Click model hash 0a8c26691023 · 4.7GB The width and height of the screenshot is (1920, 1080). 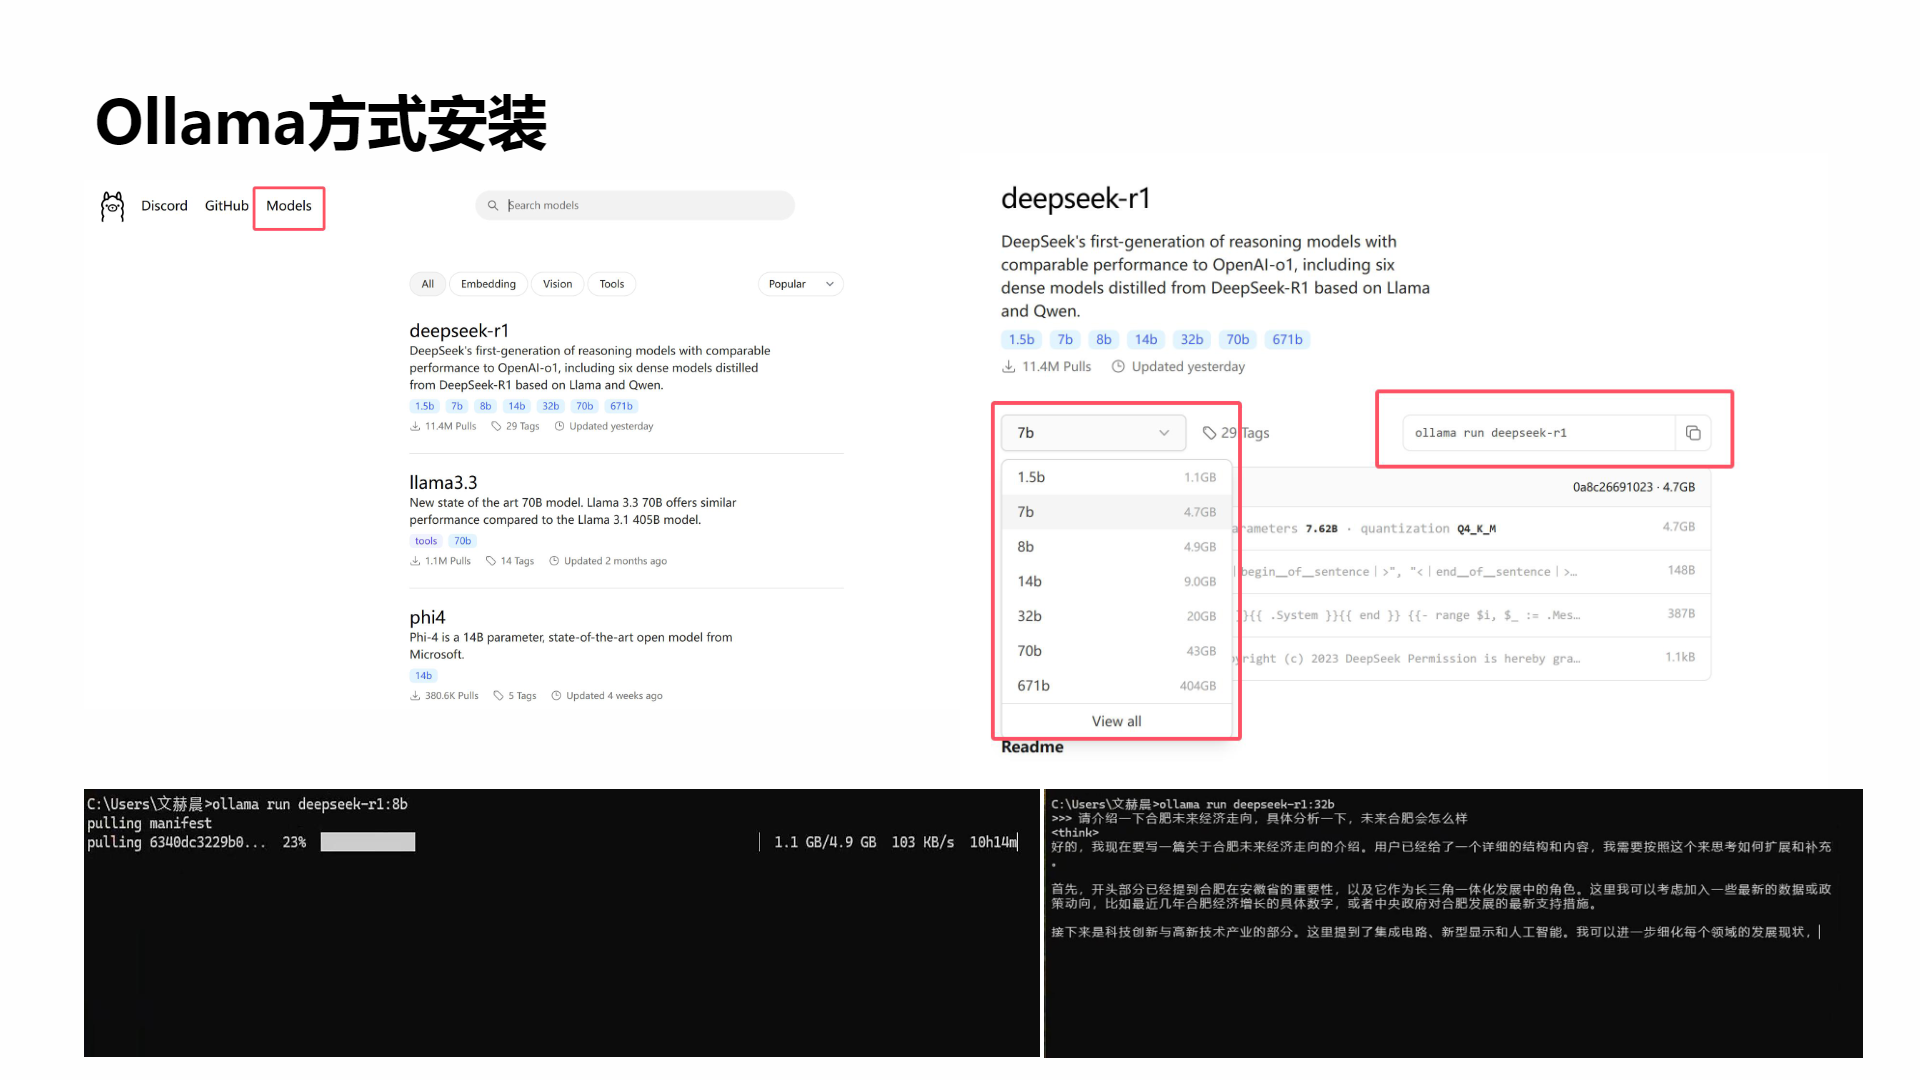1633,487
